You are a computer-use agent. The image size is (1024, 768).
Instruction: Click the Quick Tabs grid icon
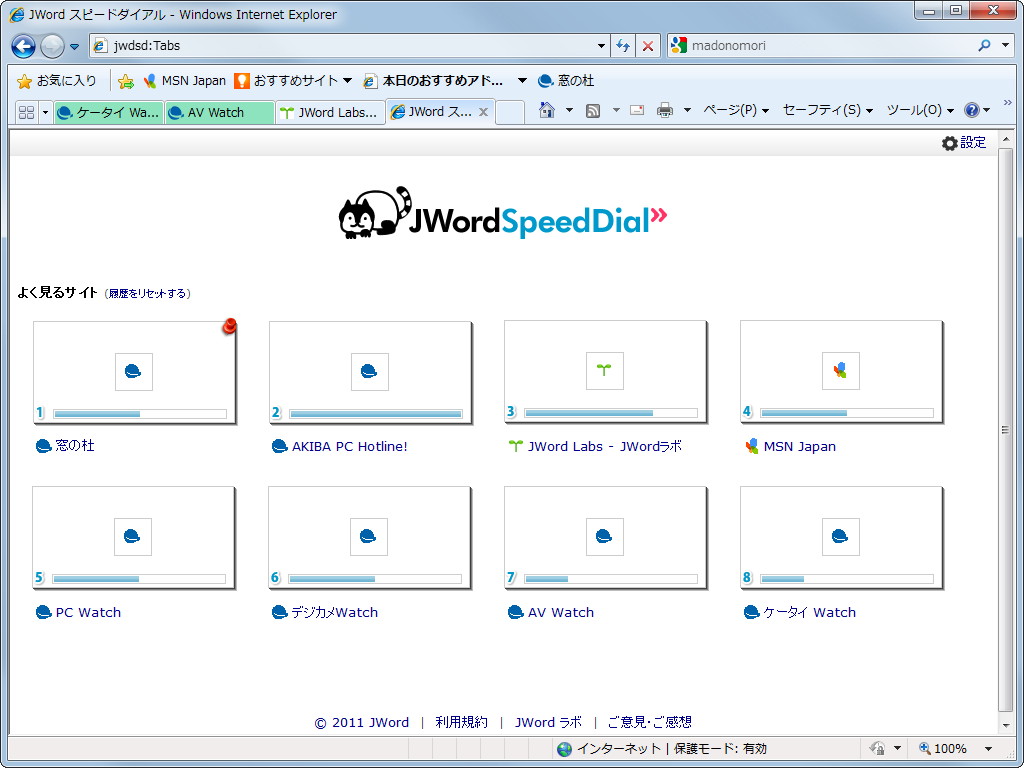[x=27, y=112]
